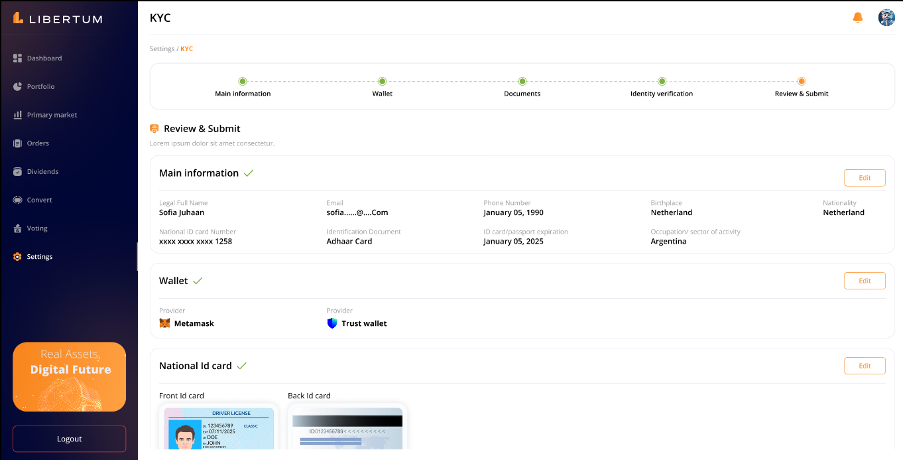Open the Front Id card thumbnail
Viewport: 904px width, 460px height.
[x=219, y=428]
